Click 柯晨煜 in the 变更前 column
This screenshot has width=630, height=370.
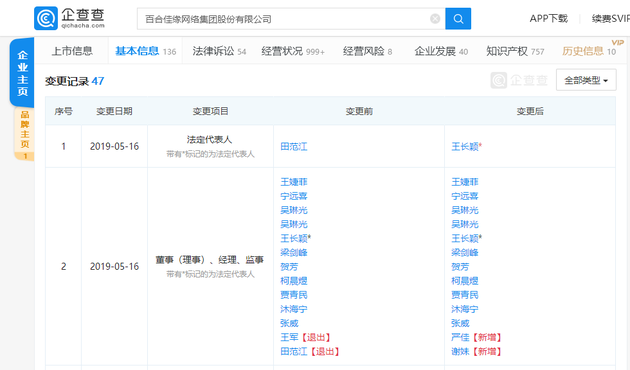294,281
